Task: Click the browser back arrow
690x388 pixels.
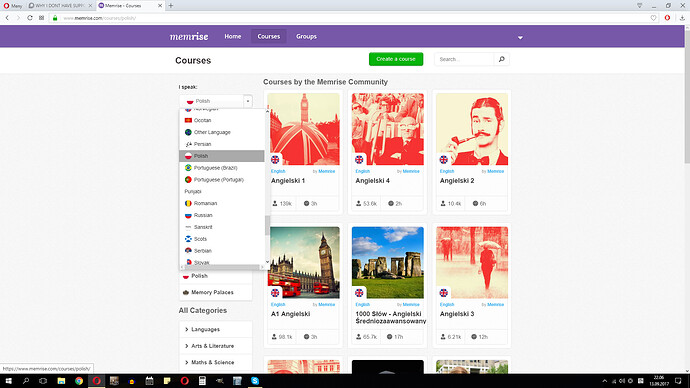Action: (x=7, y=18)
